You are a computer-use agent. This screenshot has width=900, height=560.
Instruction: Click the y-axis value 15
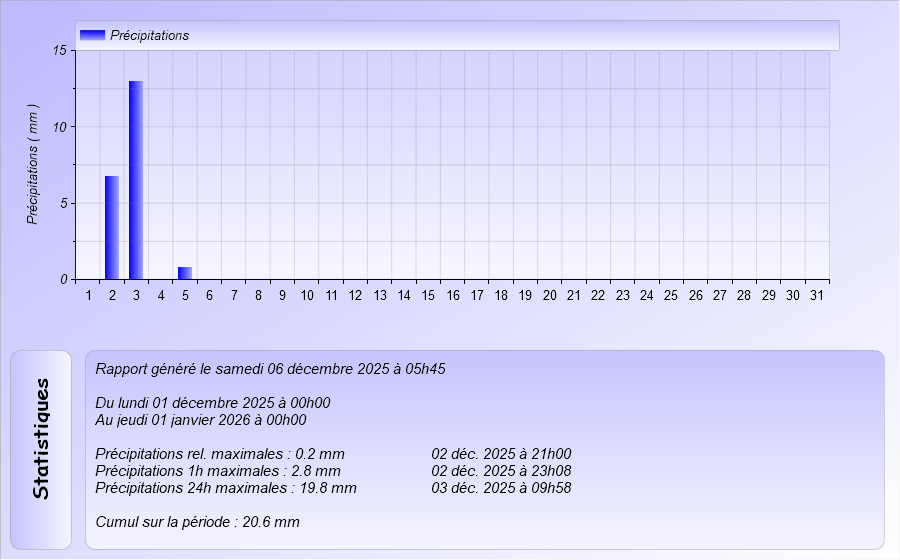(60, 51)
